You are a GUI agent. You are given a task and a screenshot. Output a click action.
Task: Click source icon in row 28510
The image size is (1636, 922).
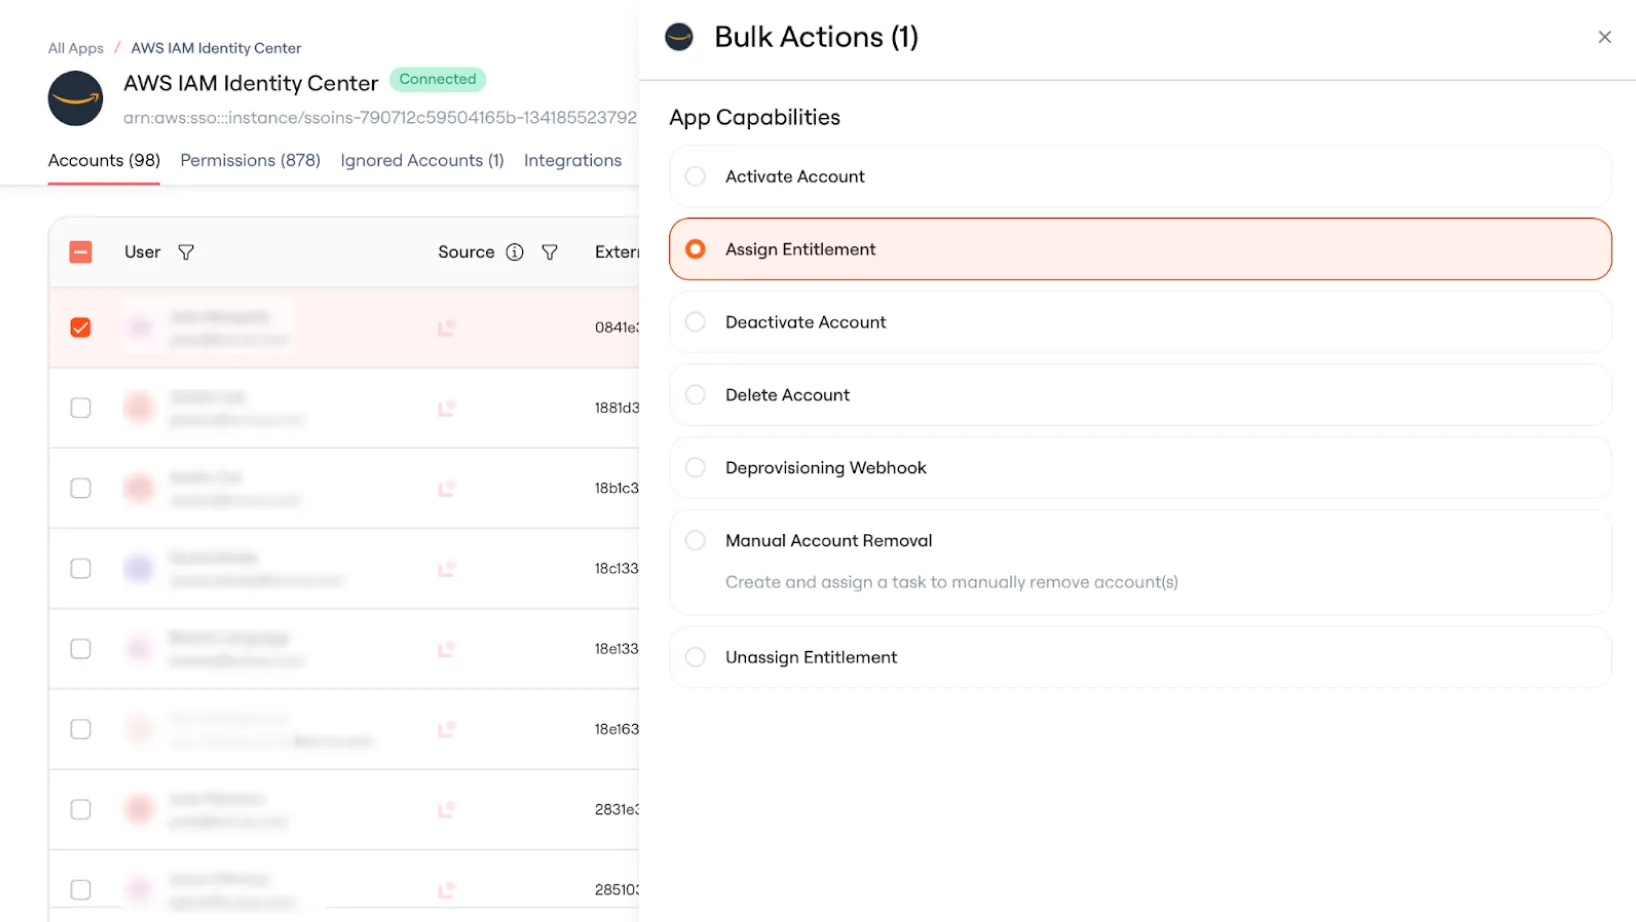coord(447,890)
